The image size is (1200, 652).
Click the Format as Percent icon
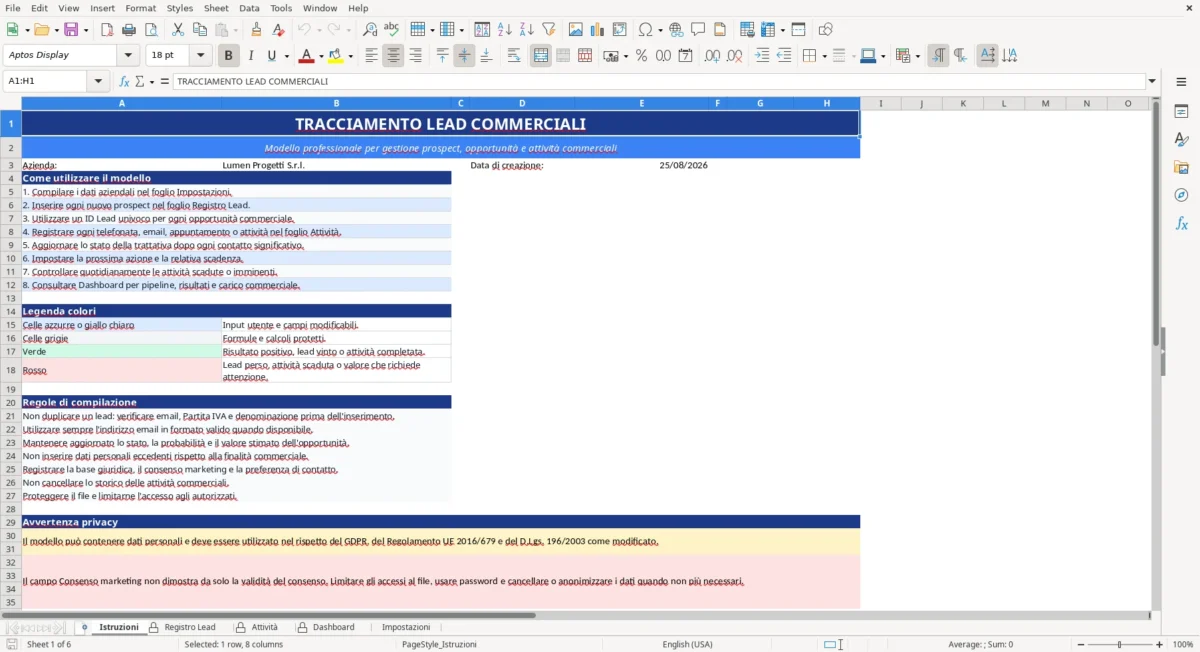[641, 56]
